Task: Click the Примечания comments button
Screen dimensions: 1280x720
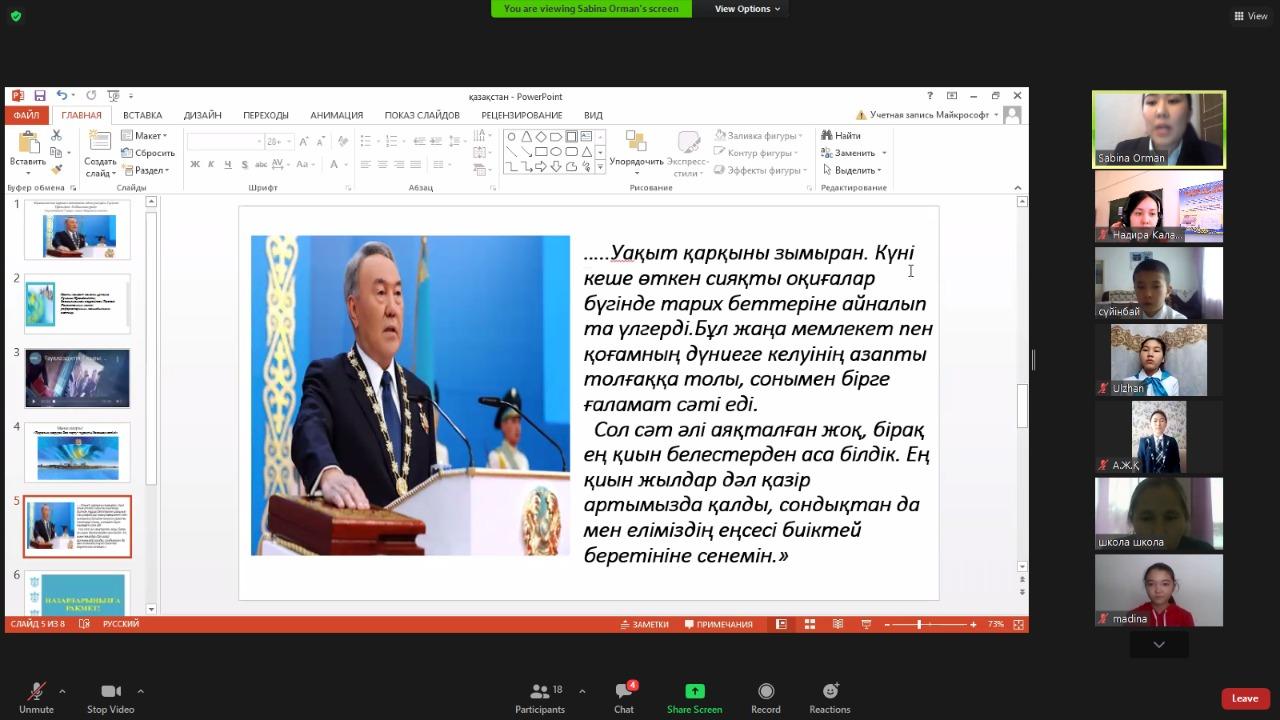Action: [x=718, y=625]
